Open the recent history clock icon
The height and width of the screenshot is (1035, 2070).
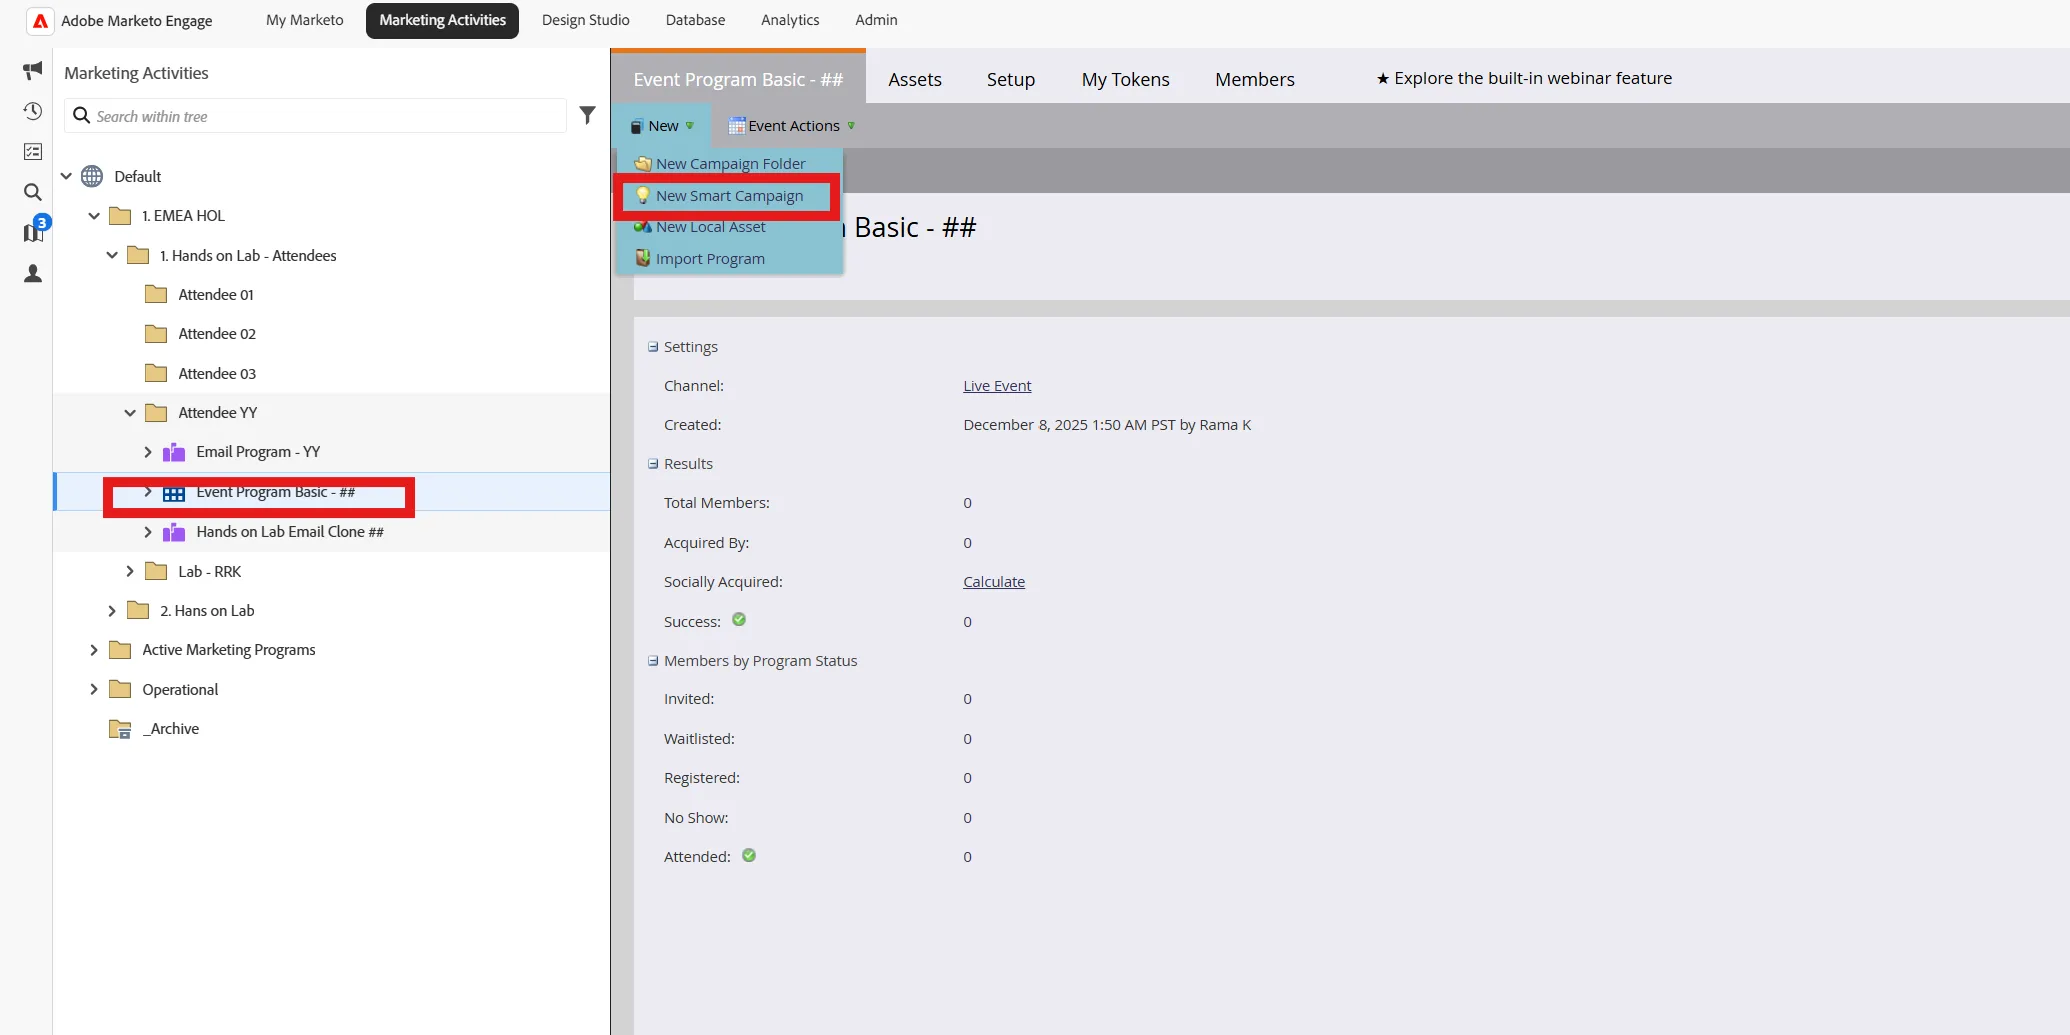[x=33, y=111]
